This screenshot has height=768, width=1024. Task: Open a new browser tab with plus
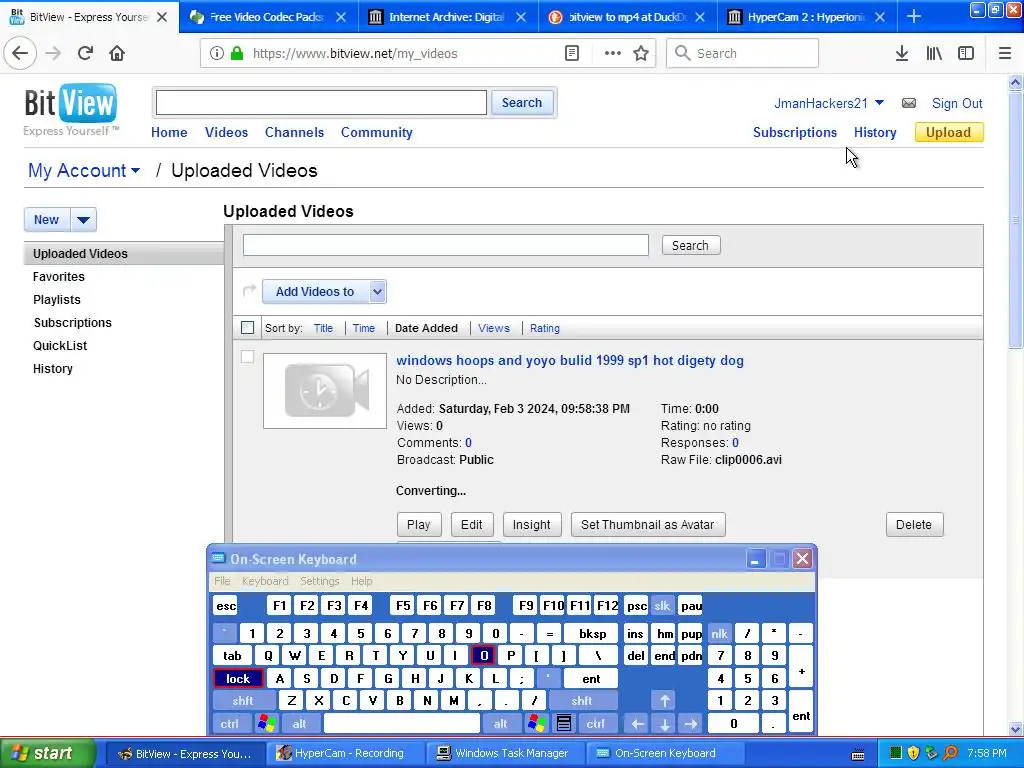point(914,17)
